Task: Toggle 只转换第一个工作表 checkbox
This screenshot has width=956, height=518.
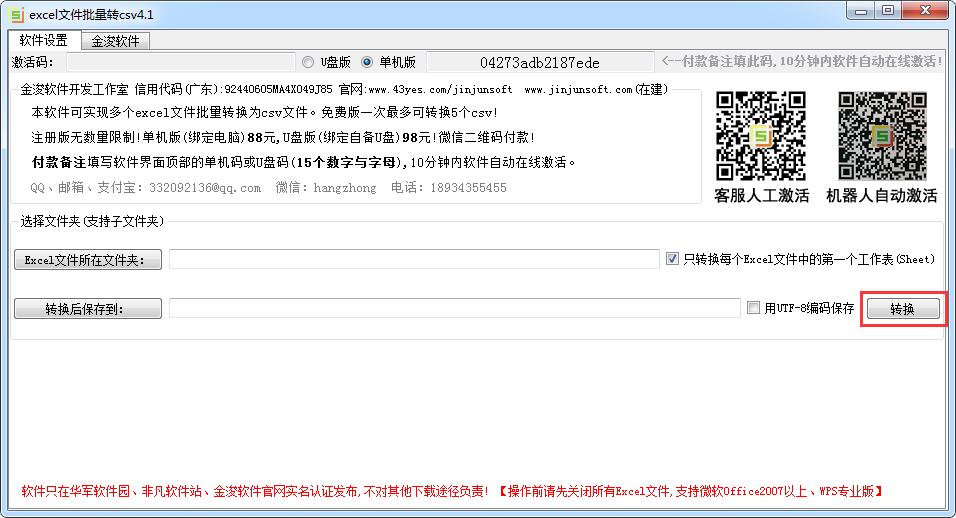Action: pyautogui.click(x=672, y=259)
